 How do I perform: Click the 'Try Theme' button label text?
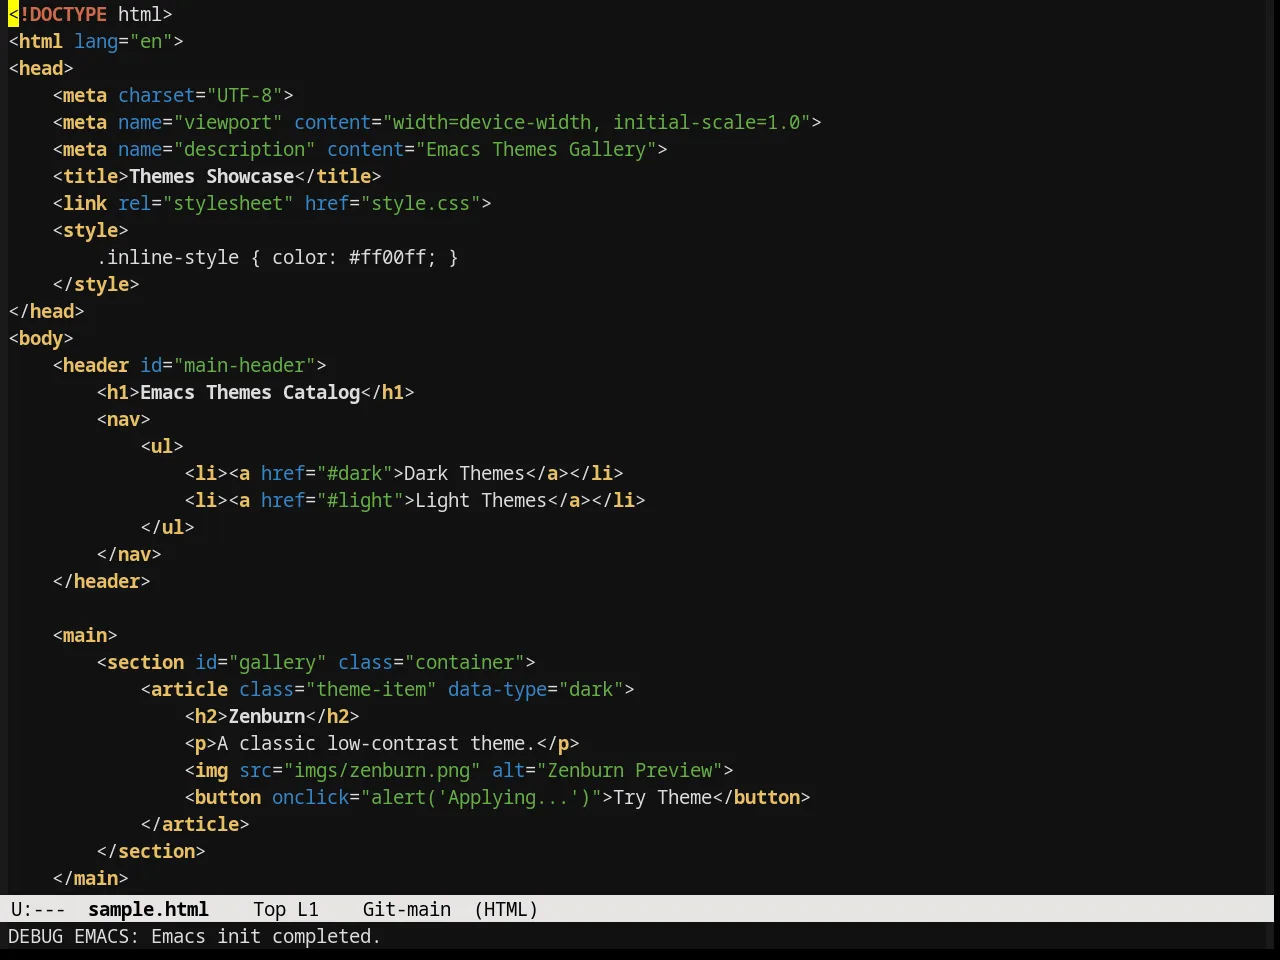[x=663, y=797]
